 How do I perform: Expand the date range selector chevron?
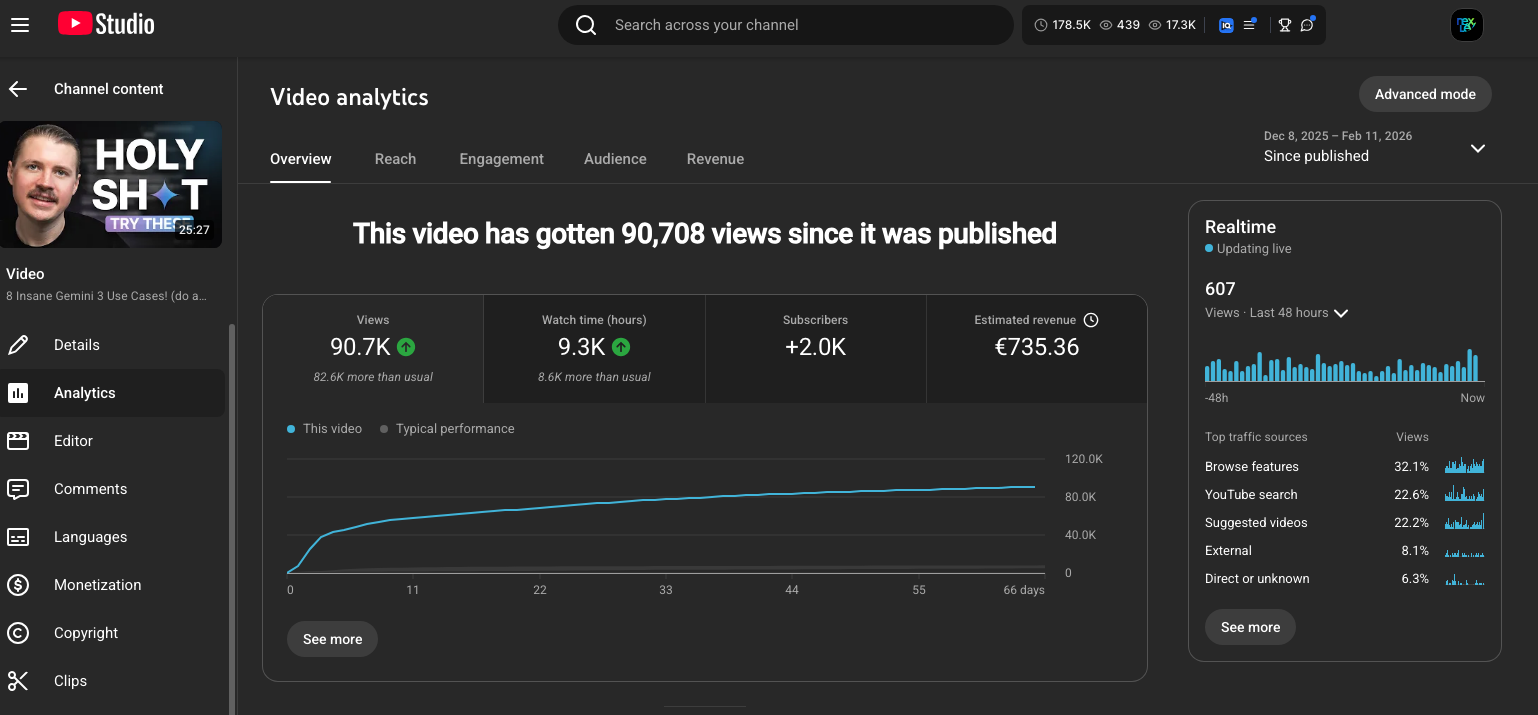[1477, 148]
